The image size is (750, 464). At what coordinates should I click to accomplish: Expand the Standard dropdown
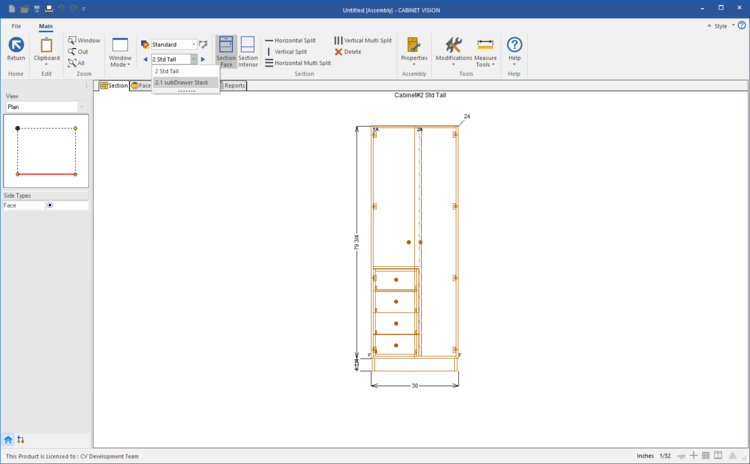point(194,45)
